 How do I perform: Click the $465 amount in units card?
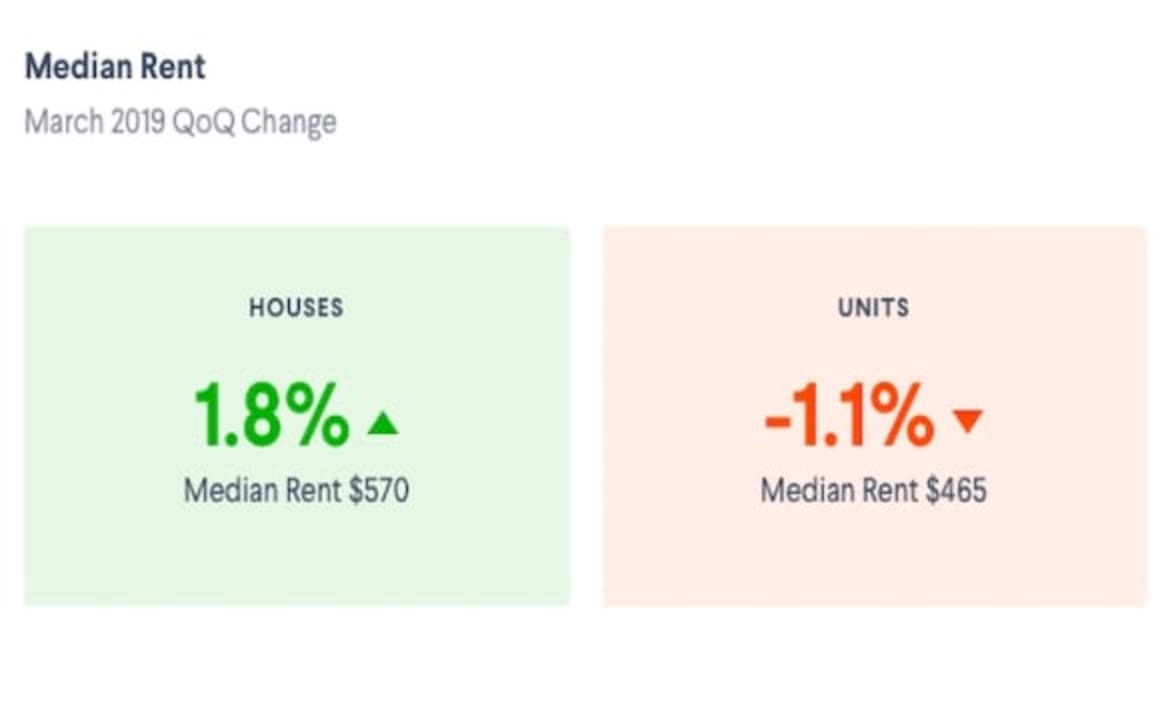pos(957,490)
